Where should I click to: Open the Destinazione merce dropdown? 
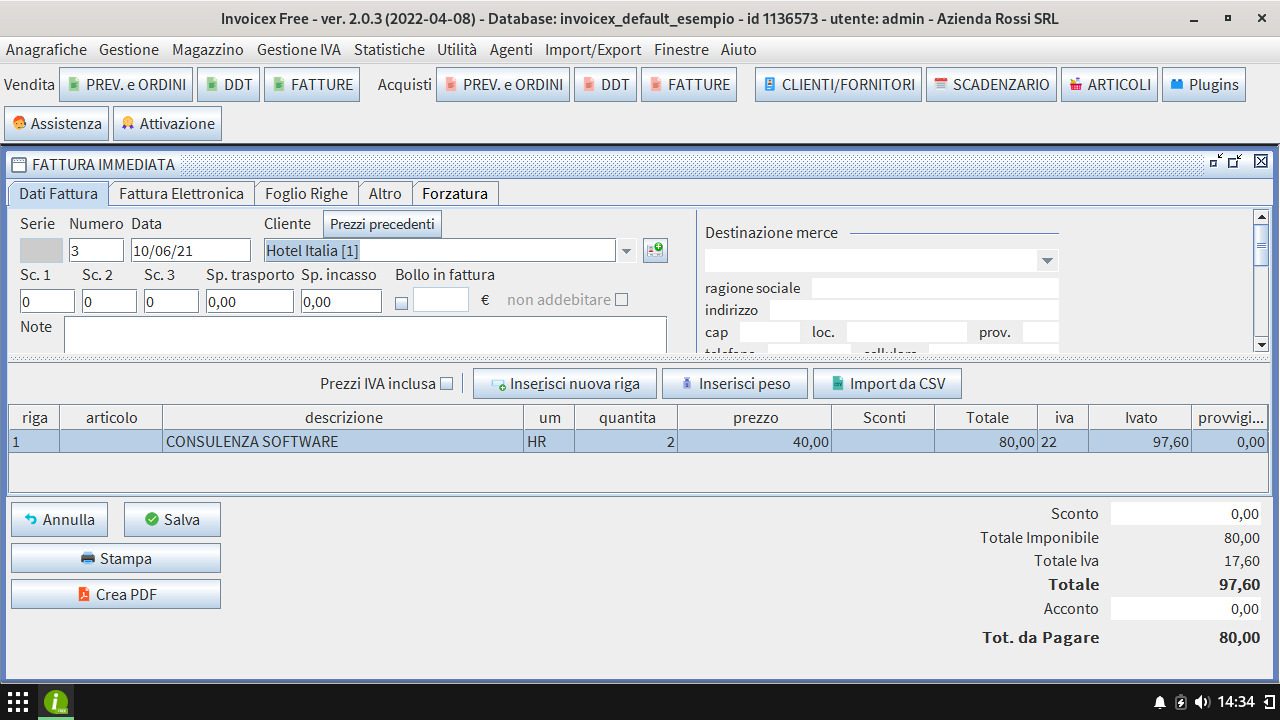pyautogui.click(x=1047, y=261)
